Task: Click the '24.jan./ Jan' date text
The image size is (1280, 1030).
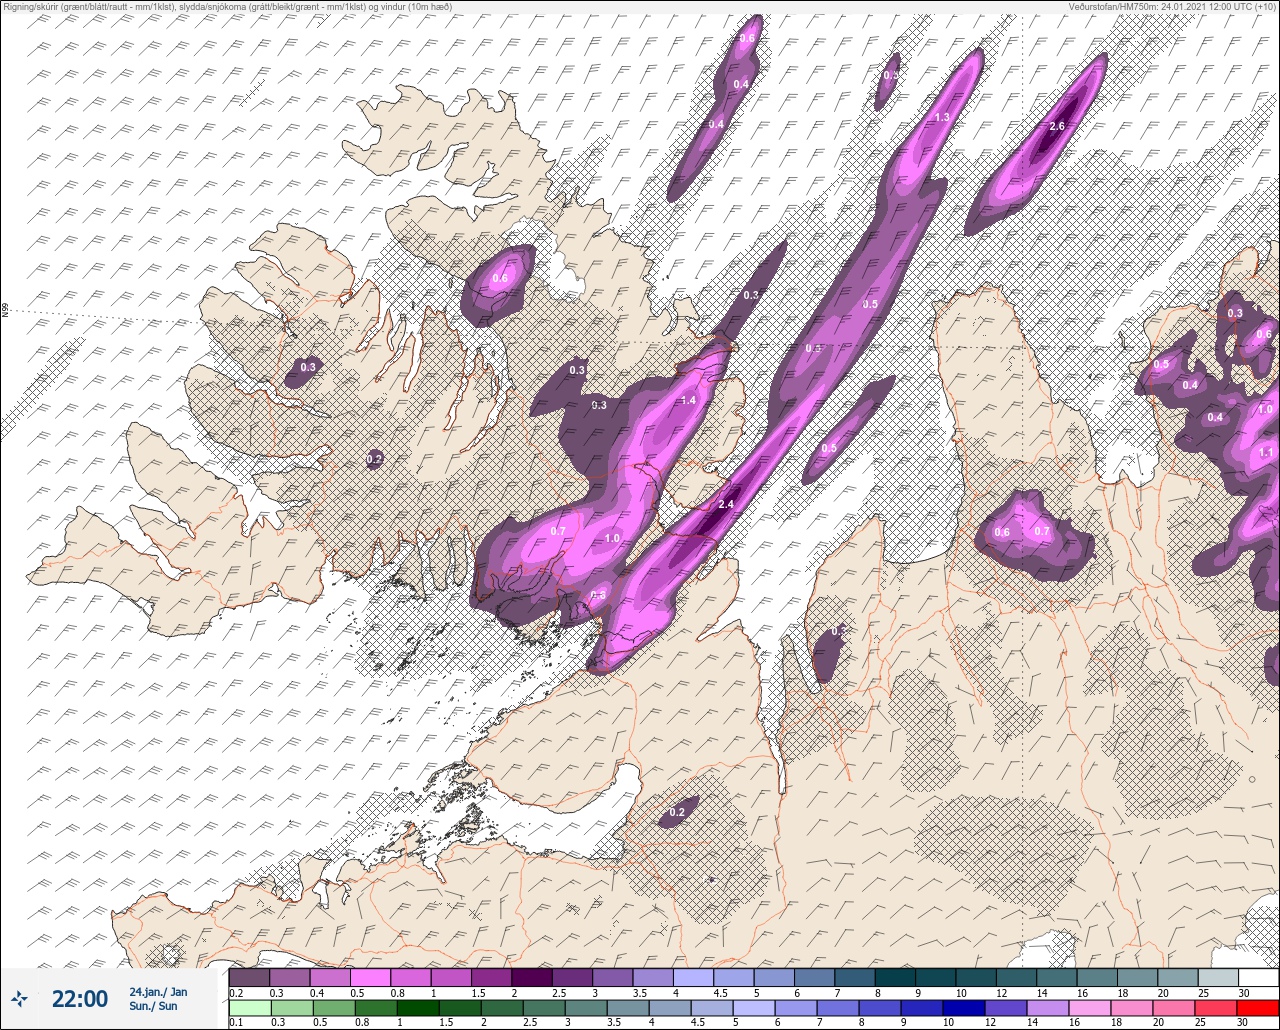Action: pyautogui.click(x=158, y=992)
